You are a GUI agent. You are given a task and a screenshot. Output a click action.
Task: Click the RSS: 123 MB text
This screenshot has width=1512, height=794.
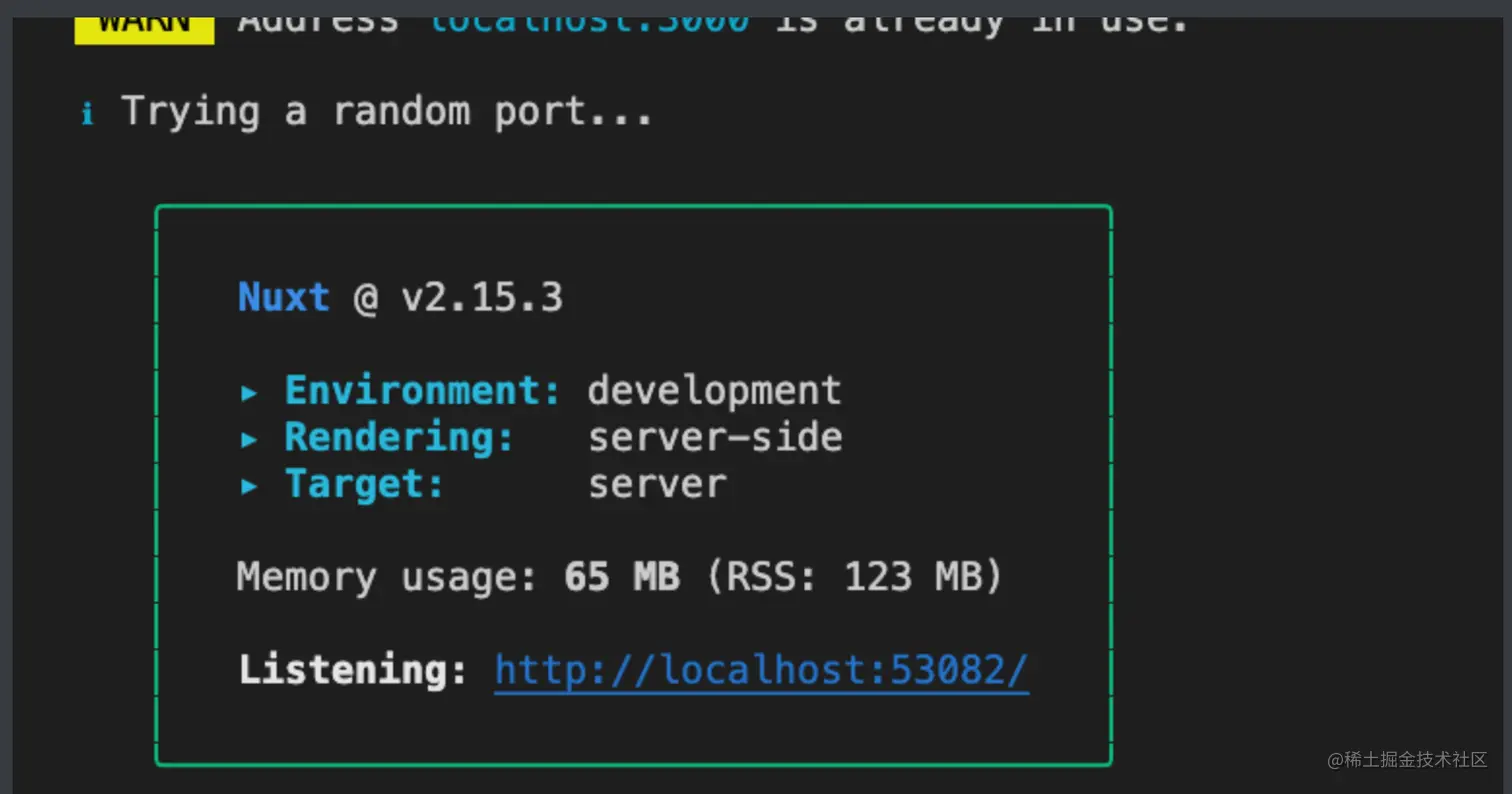855,577
